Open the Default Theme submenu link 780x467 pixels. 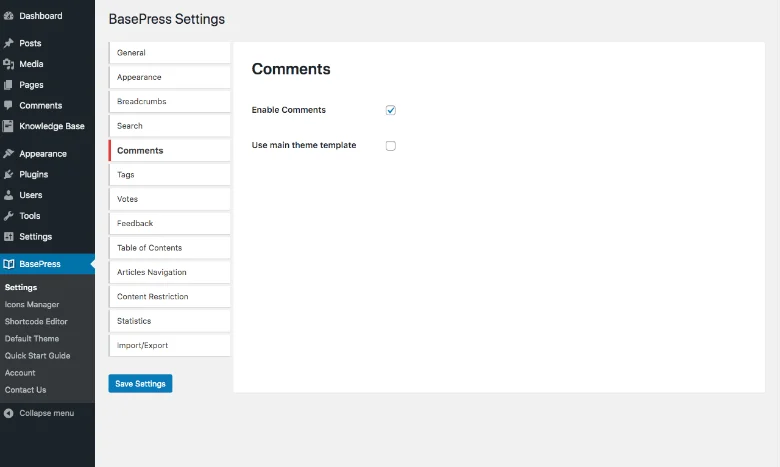32,339
